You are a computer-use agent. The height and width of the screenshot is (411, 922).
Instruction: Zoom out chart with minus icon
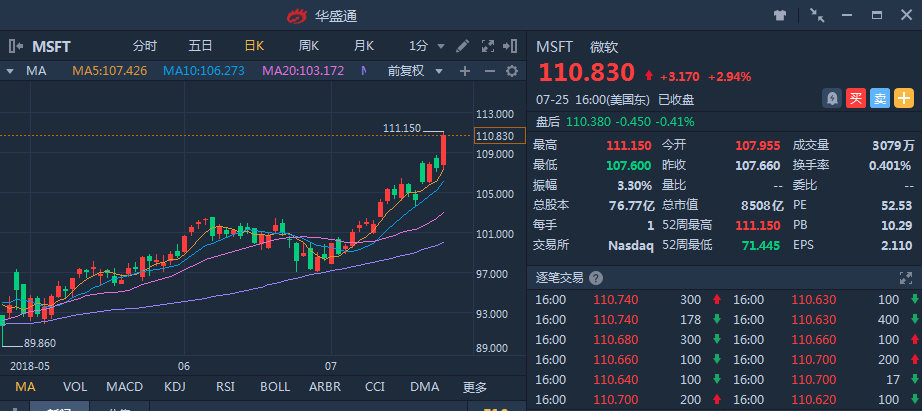pos(489,71)
